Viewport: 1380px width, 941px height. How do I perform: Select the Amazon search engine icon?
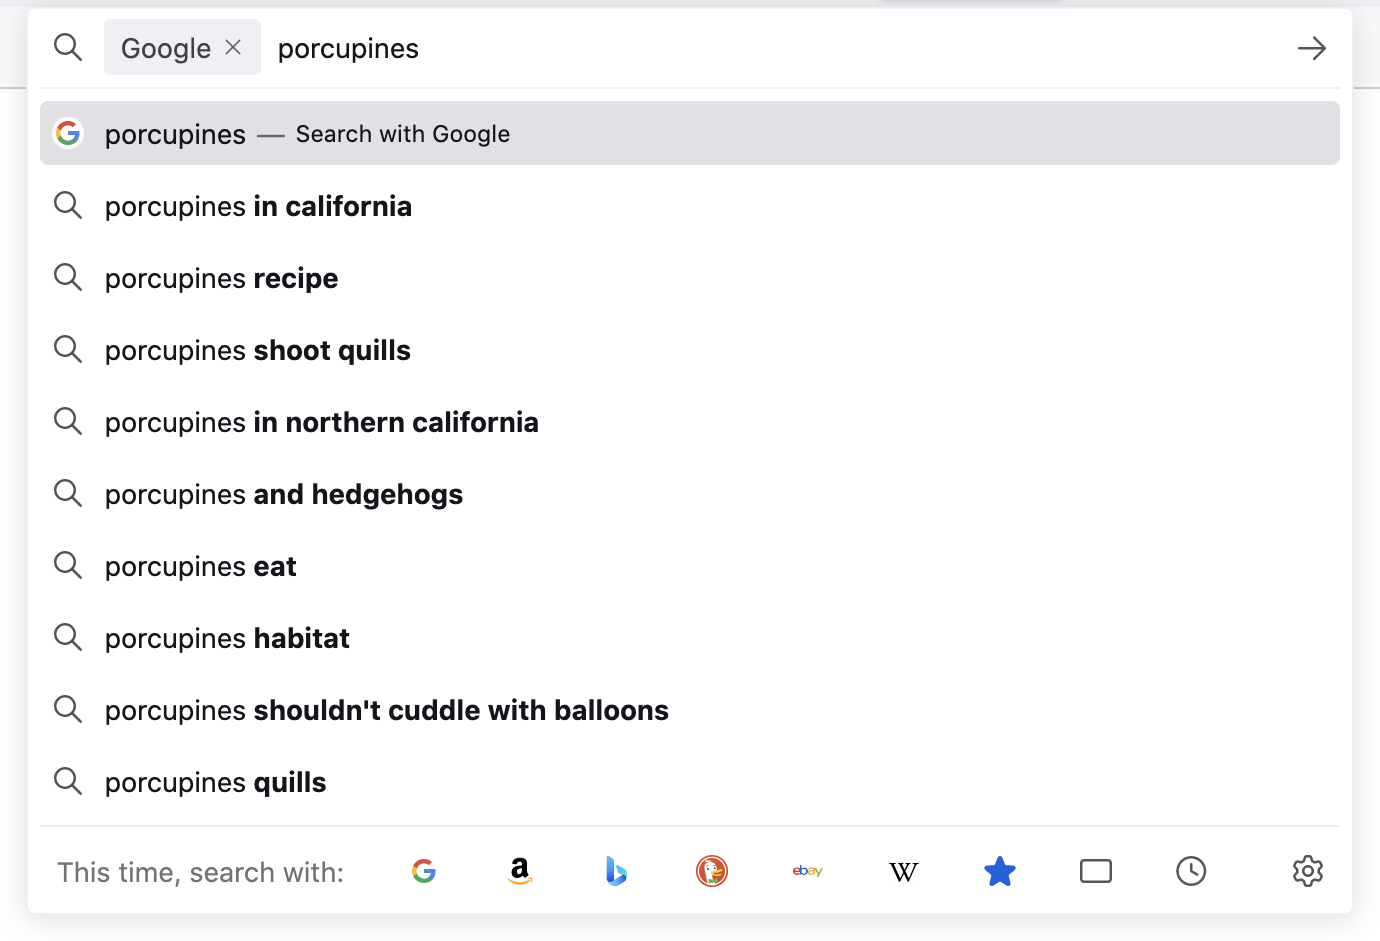coord(520,871)
